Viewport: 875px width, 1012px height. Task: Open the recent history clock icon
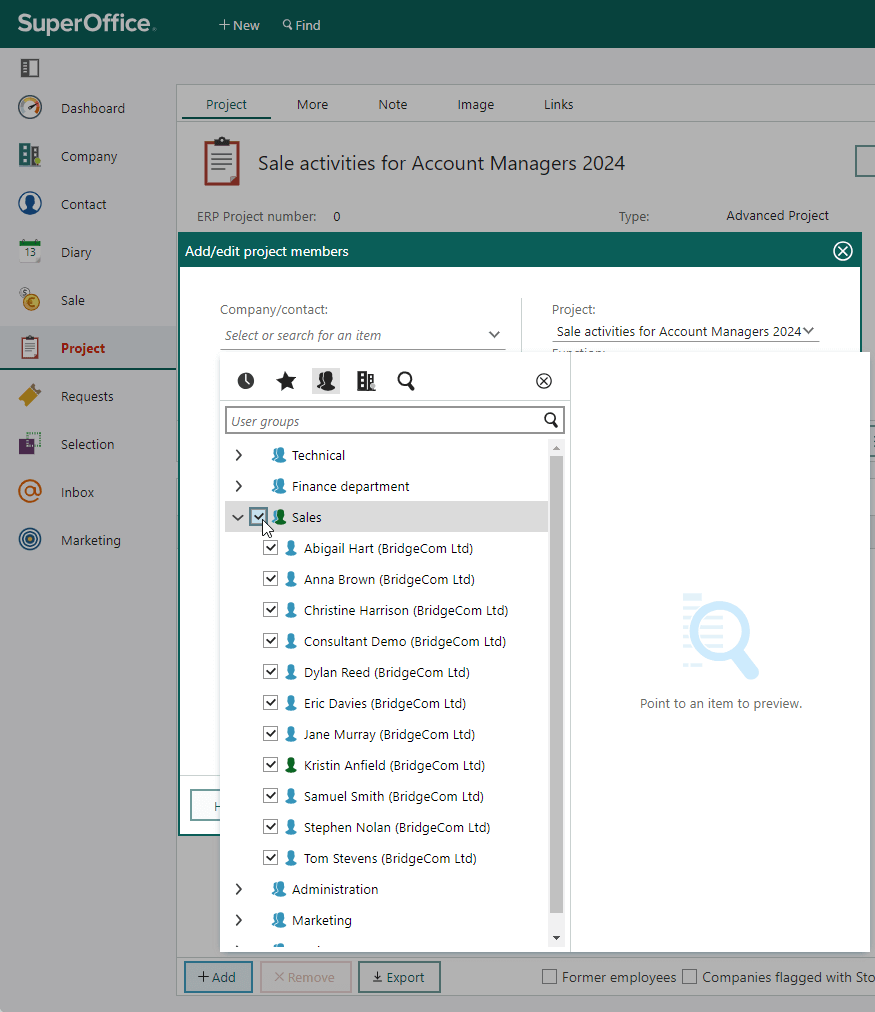[x=245, y=381]
